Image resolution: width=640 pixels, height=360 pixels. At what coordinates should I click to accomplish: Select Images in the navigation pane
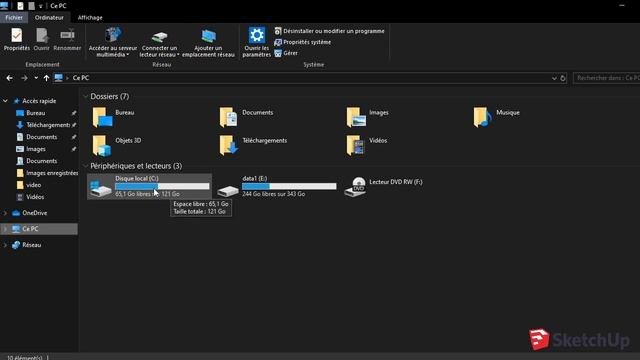click(36, 149)
